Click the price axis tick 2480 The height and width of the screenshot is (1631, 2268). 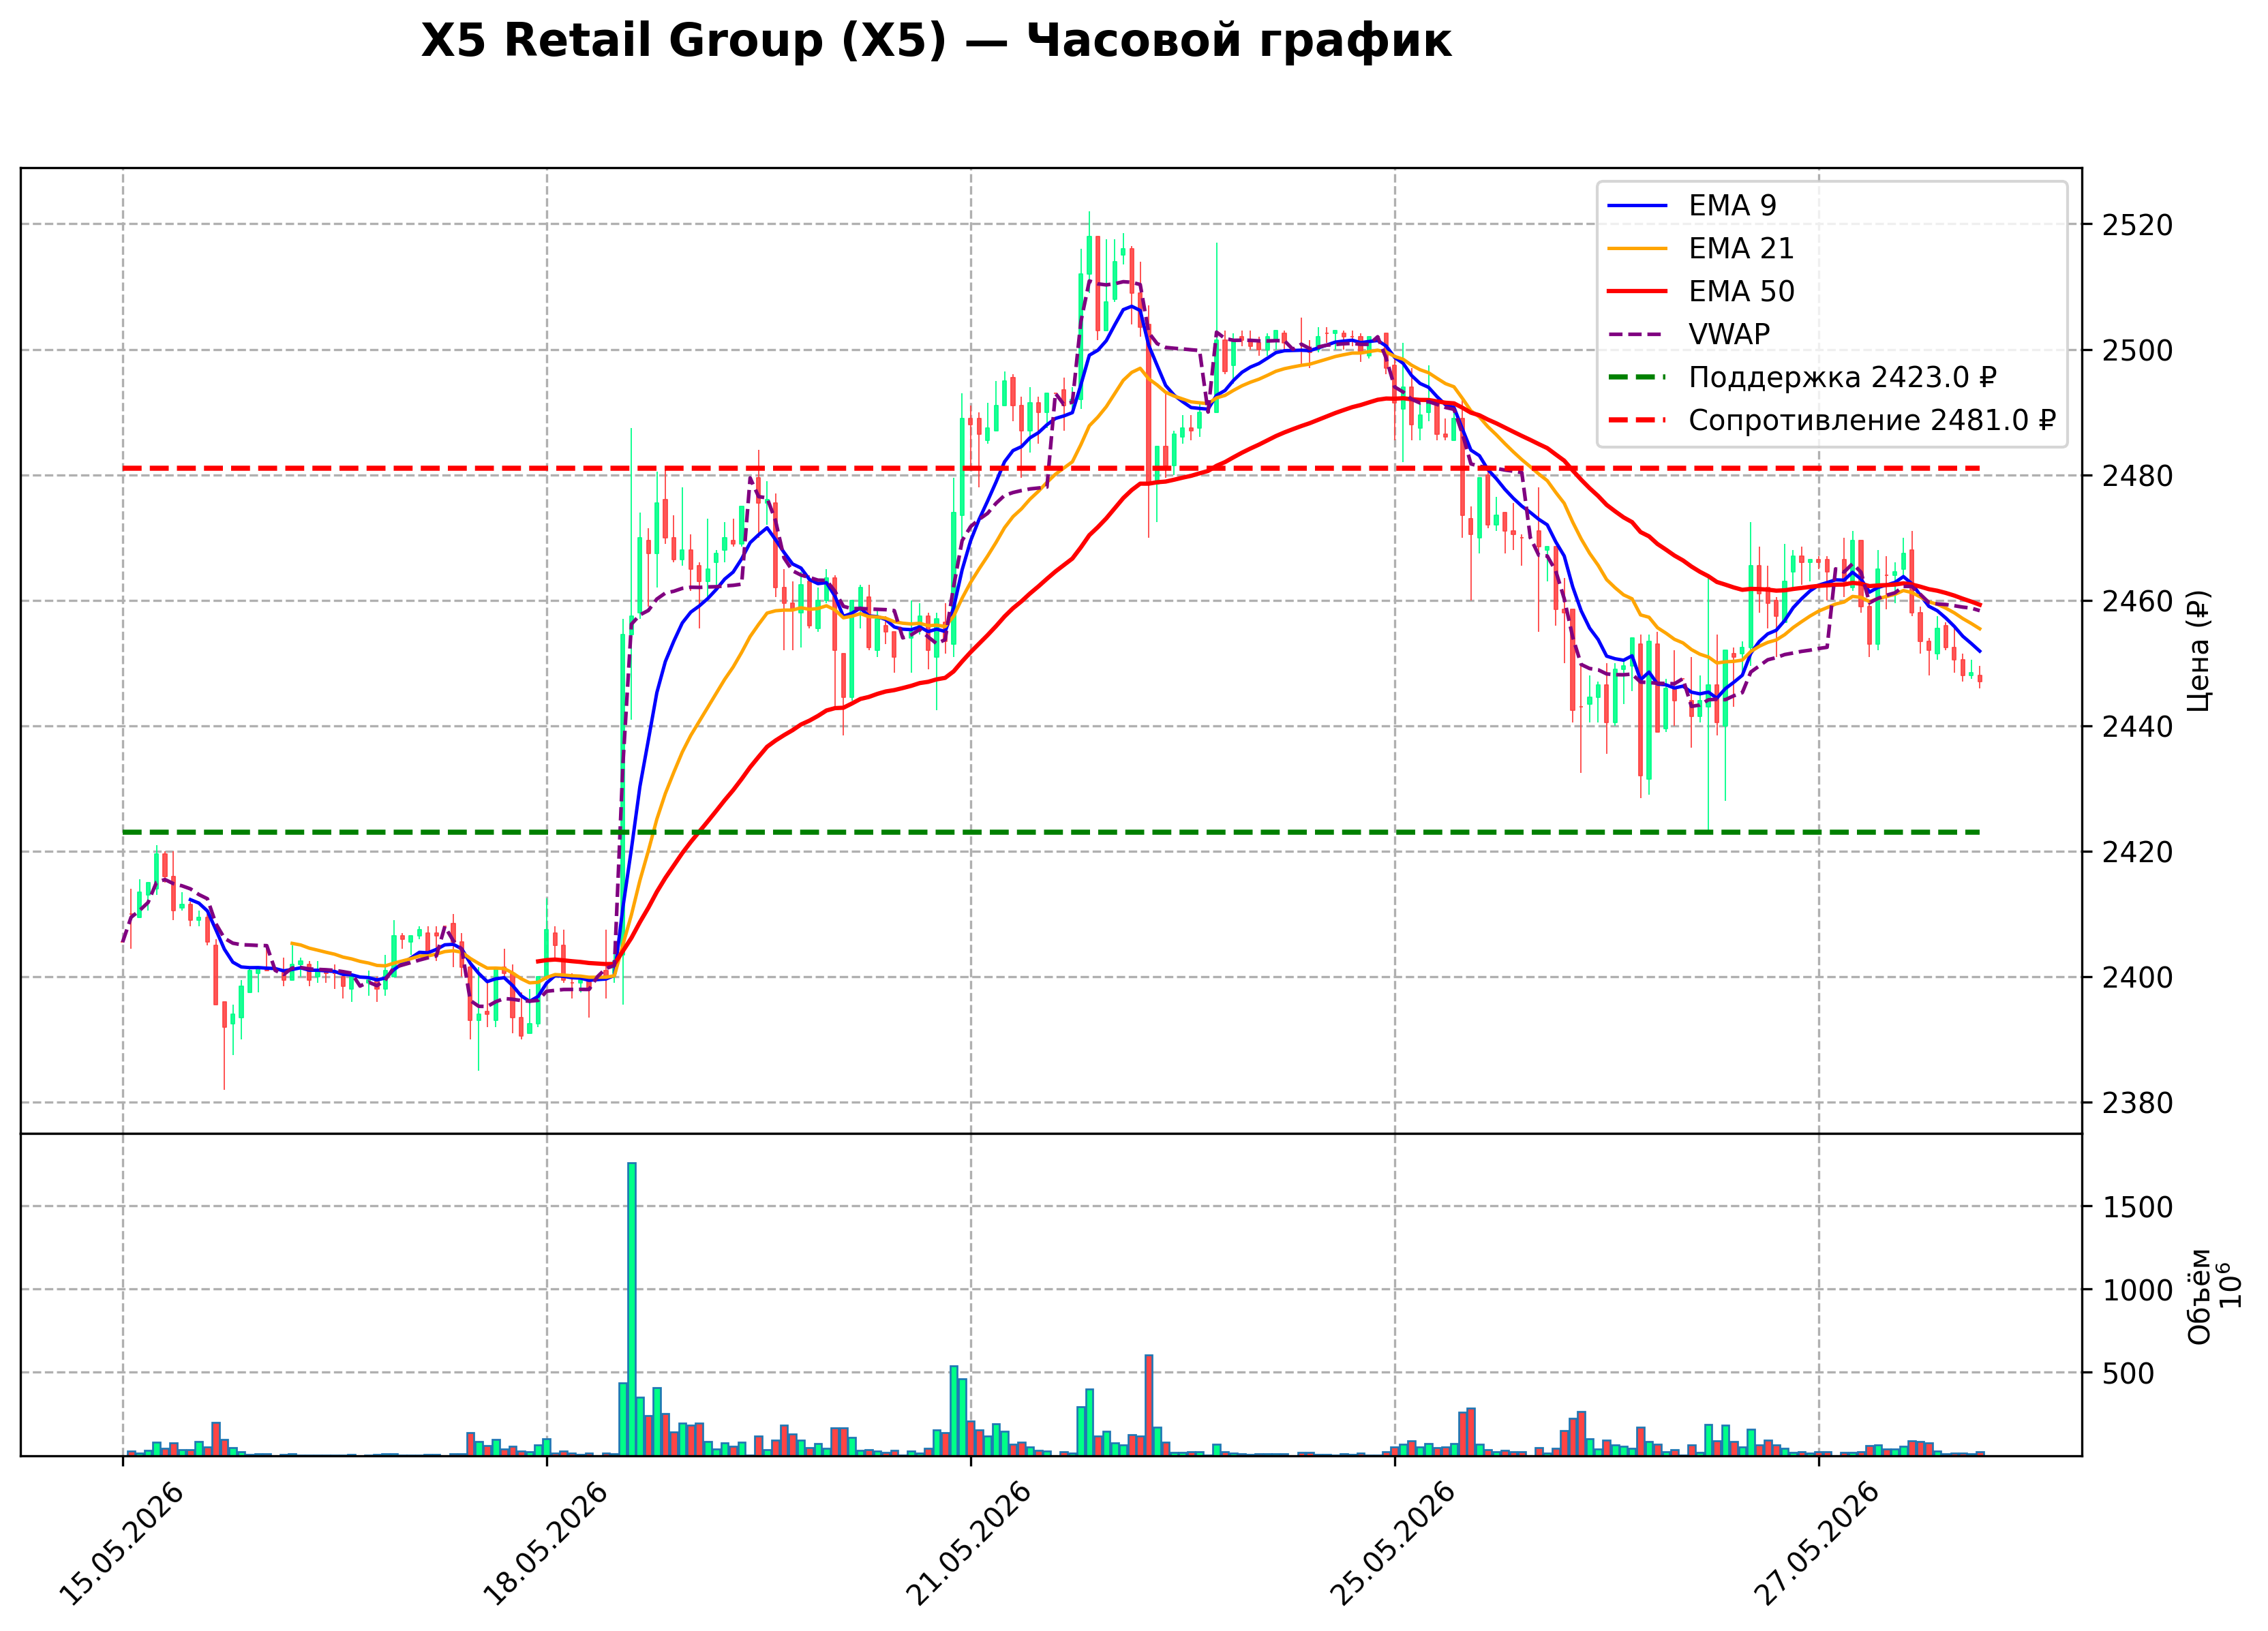(2138, 477)
